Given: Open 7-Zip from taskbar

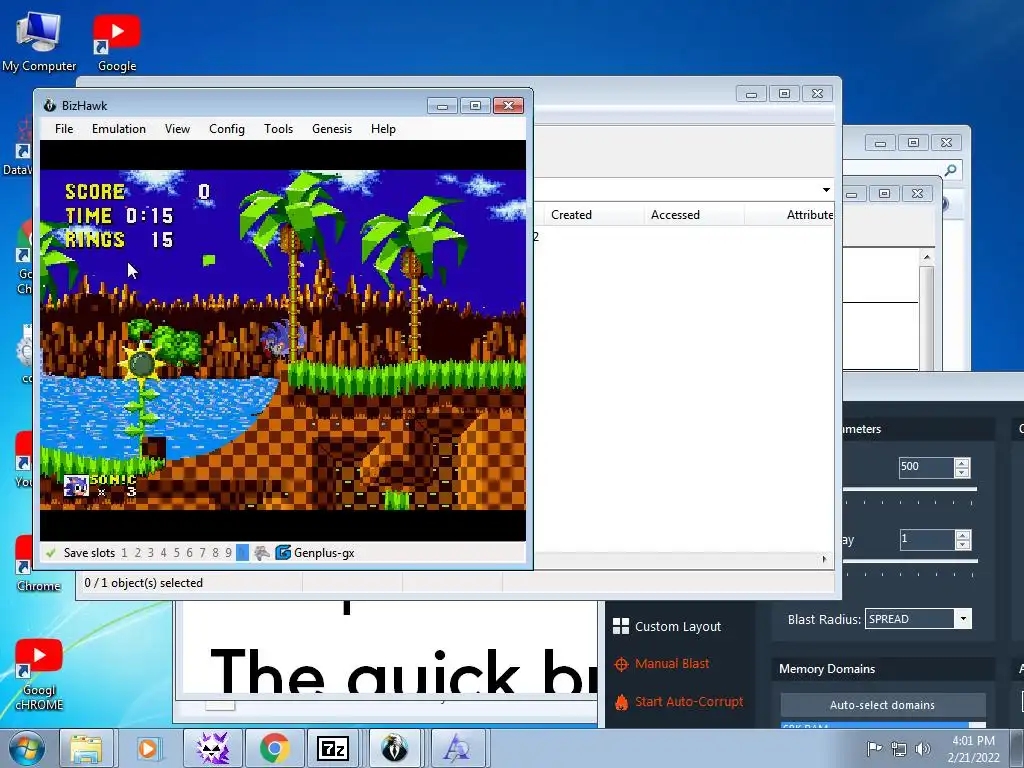Looking at the screenshot, I should coord(332,748).
